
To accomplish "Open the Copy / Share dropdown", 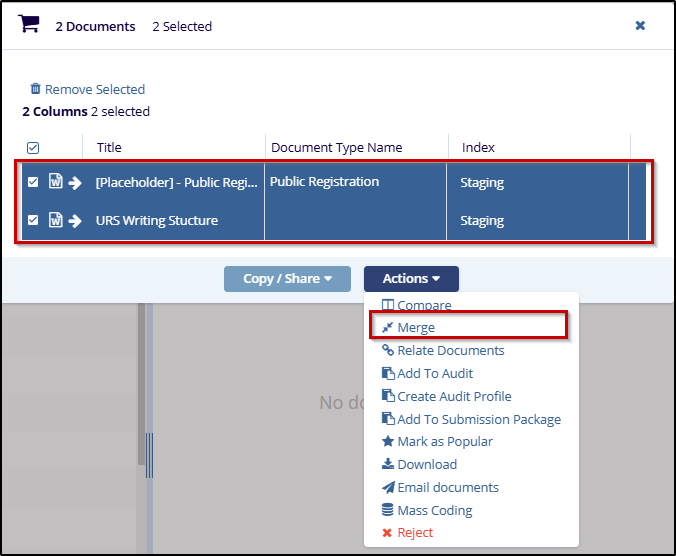I will [x=287, y=279].
